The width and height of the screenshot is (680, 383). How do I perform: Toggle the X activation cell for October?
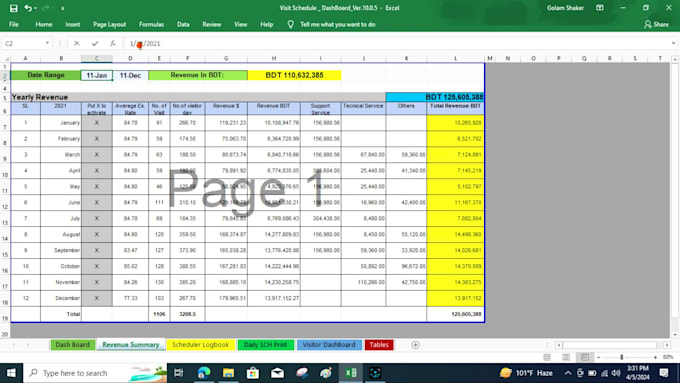pos(97,266)
